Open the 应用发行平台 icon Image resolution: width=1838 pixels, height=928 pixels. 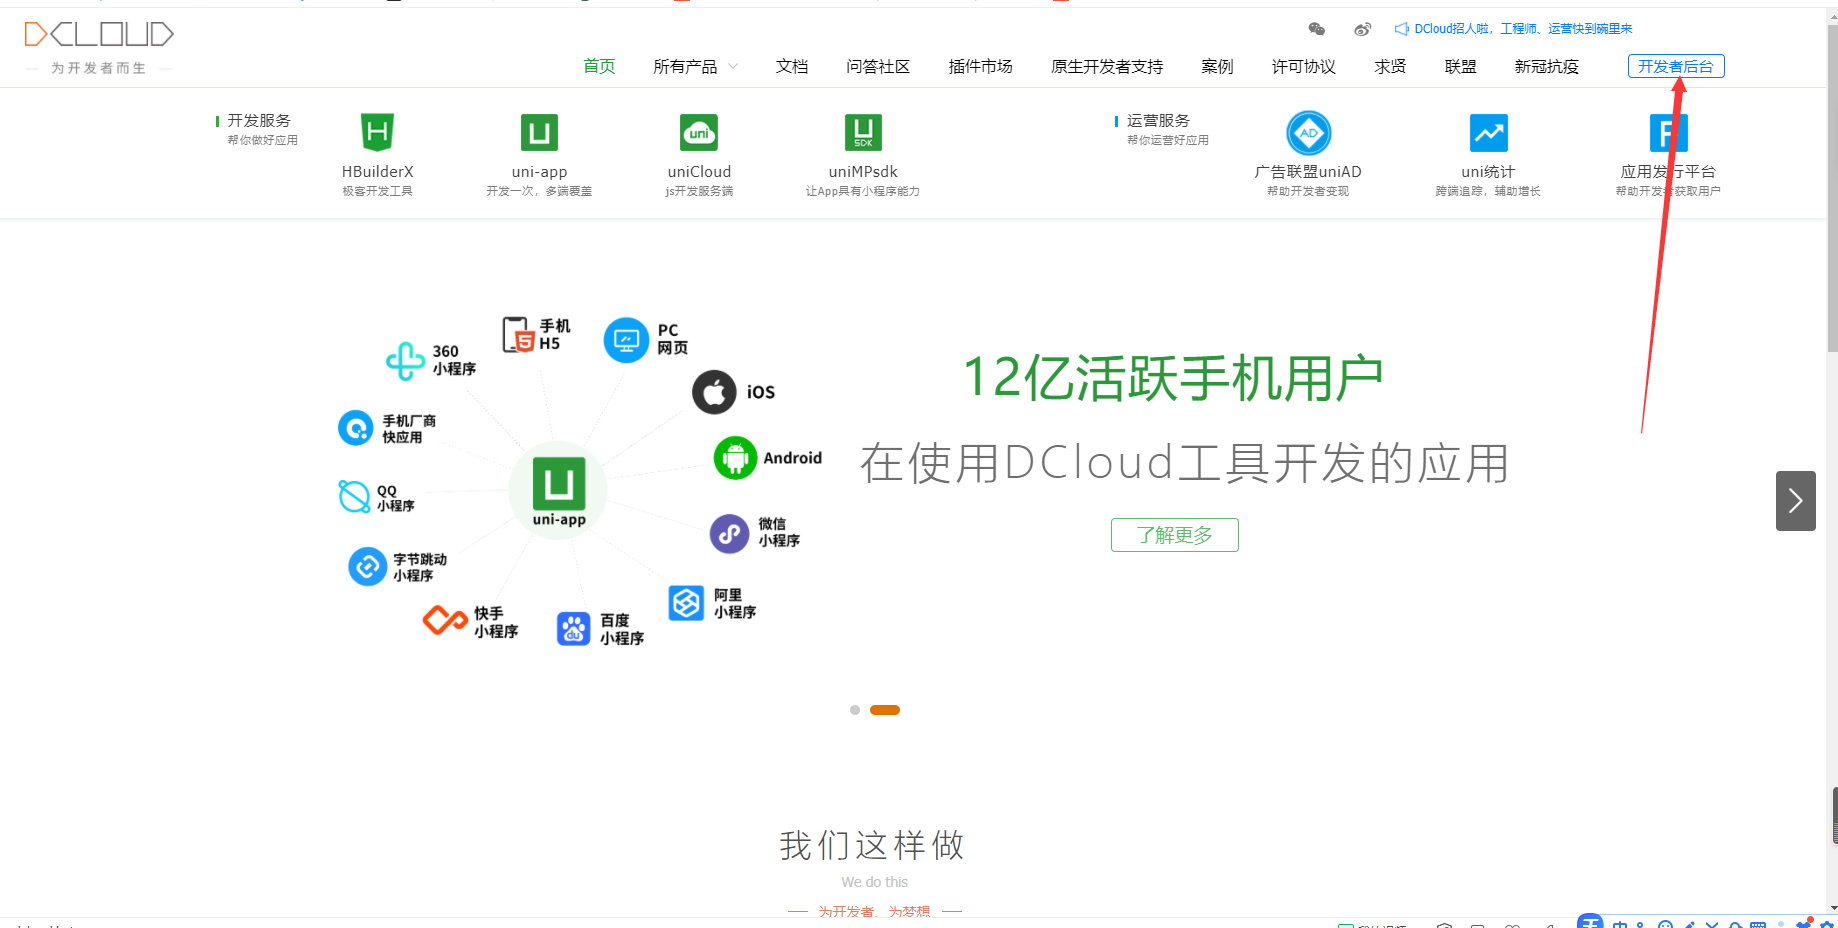tap(1668, 132)
